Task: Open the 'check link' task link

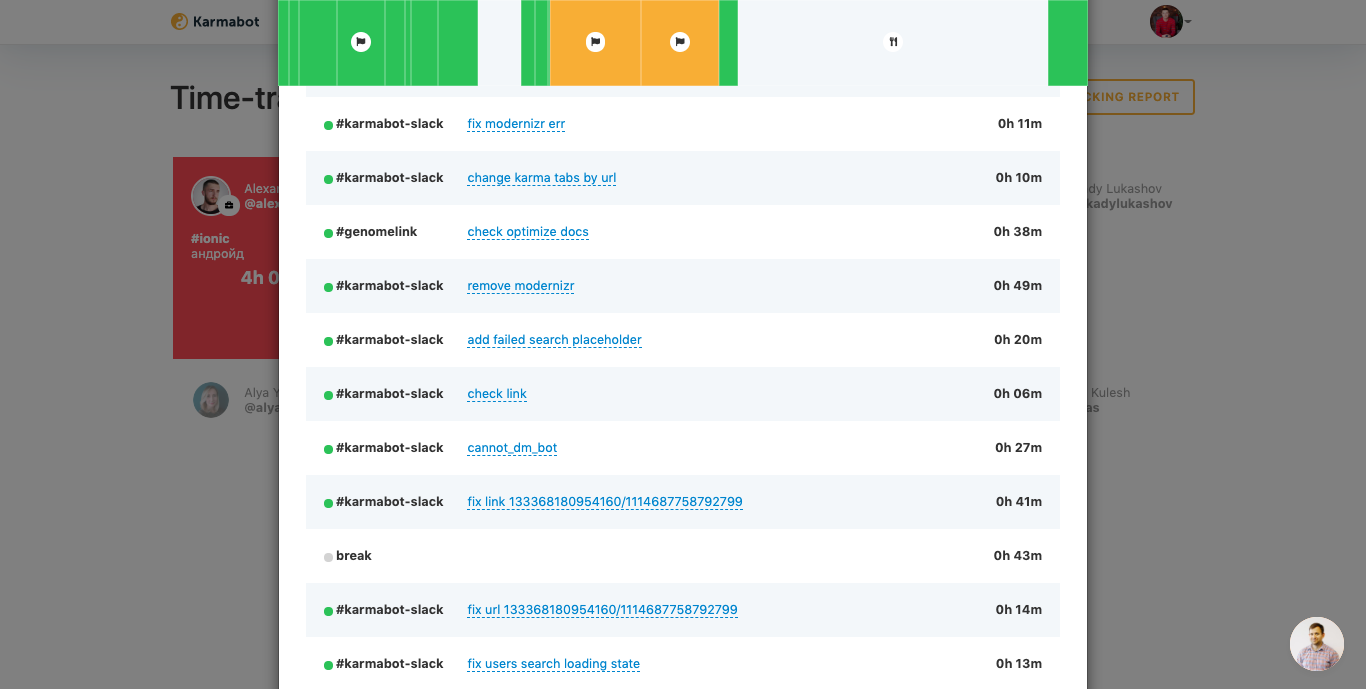Action: coord(497,394)
